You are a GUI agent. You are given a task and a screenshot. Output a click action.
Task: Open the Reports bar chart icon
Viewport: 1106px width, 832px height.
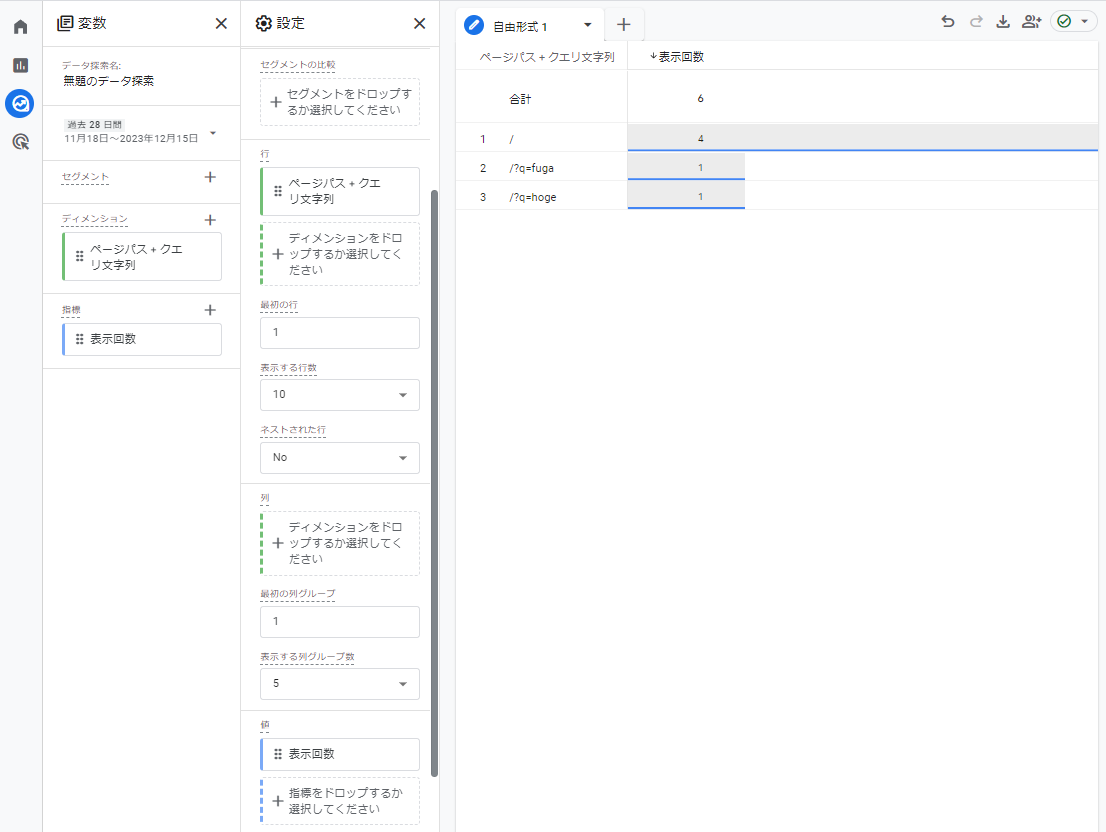click(20, 65)
